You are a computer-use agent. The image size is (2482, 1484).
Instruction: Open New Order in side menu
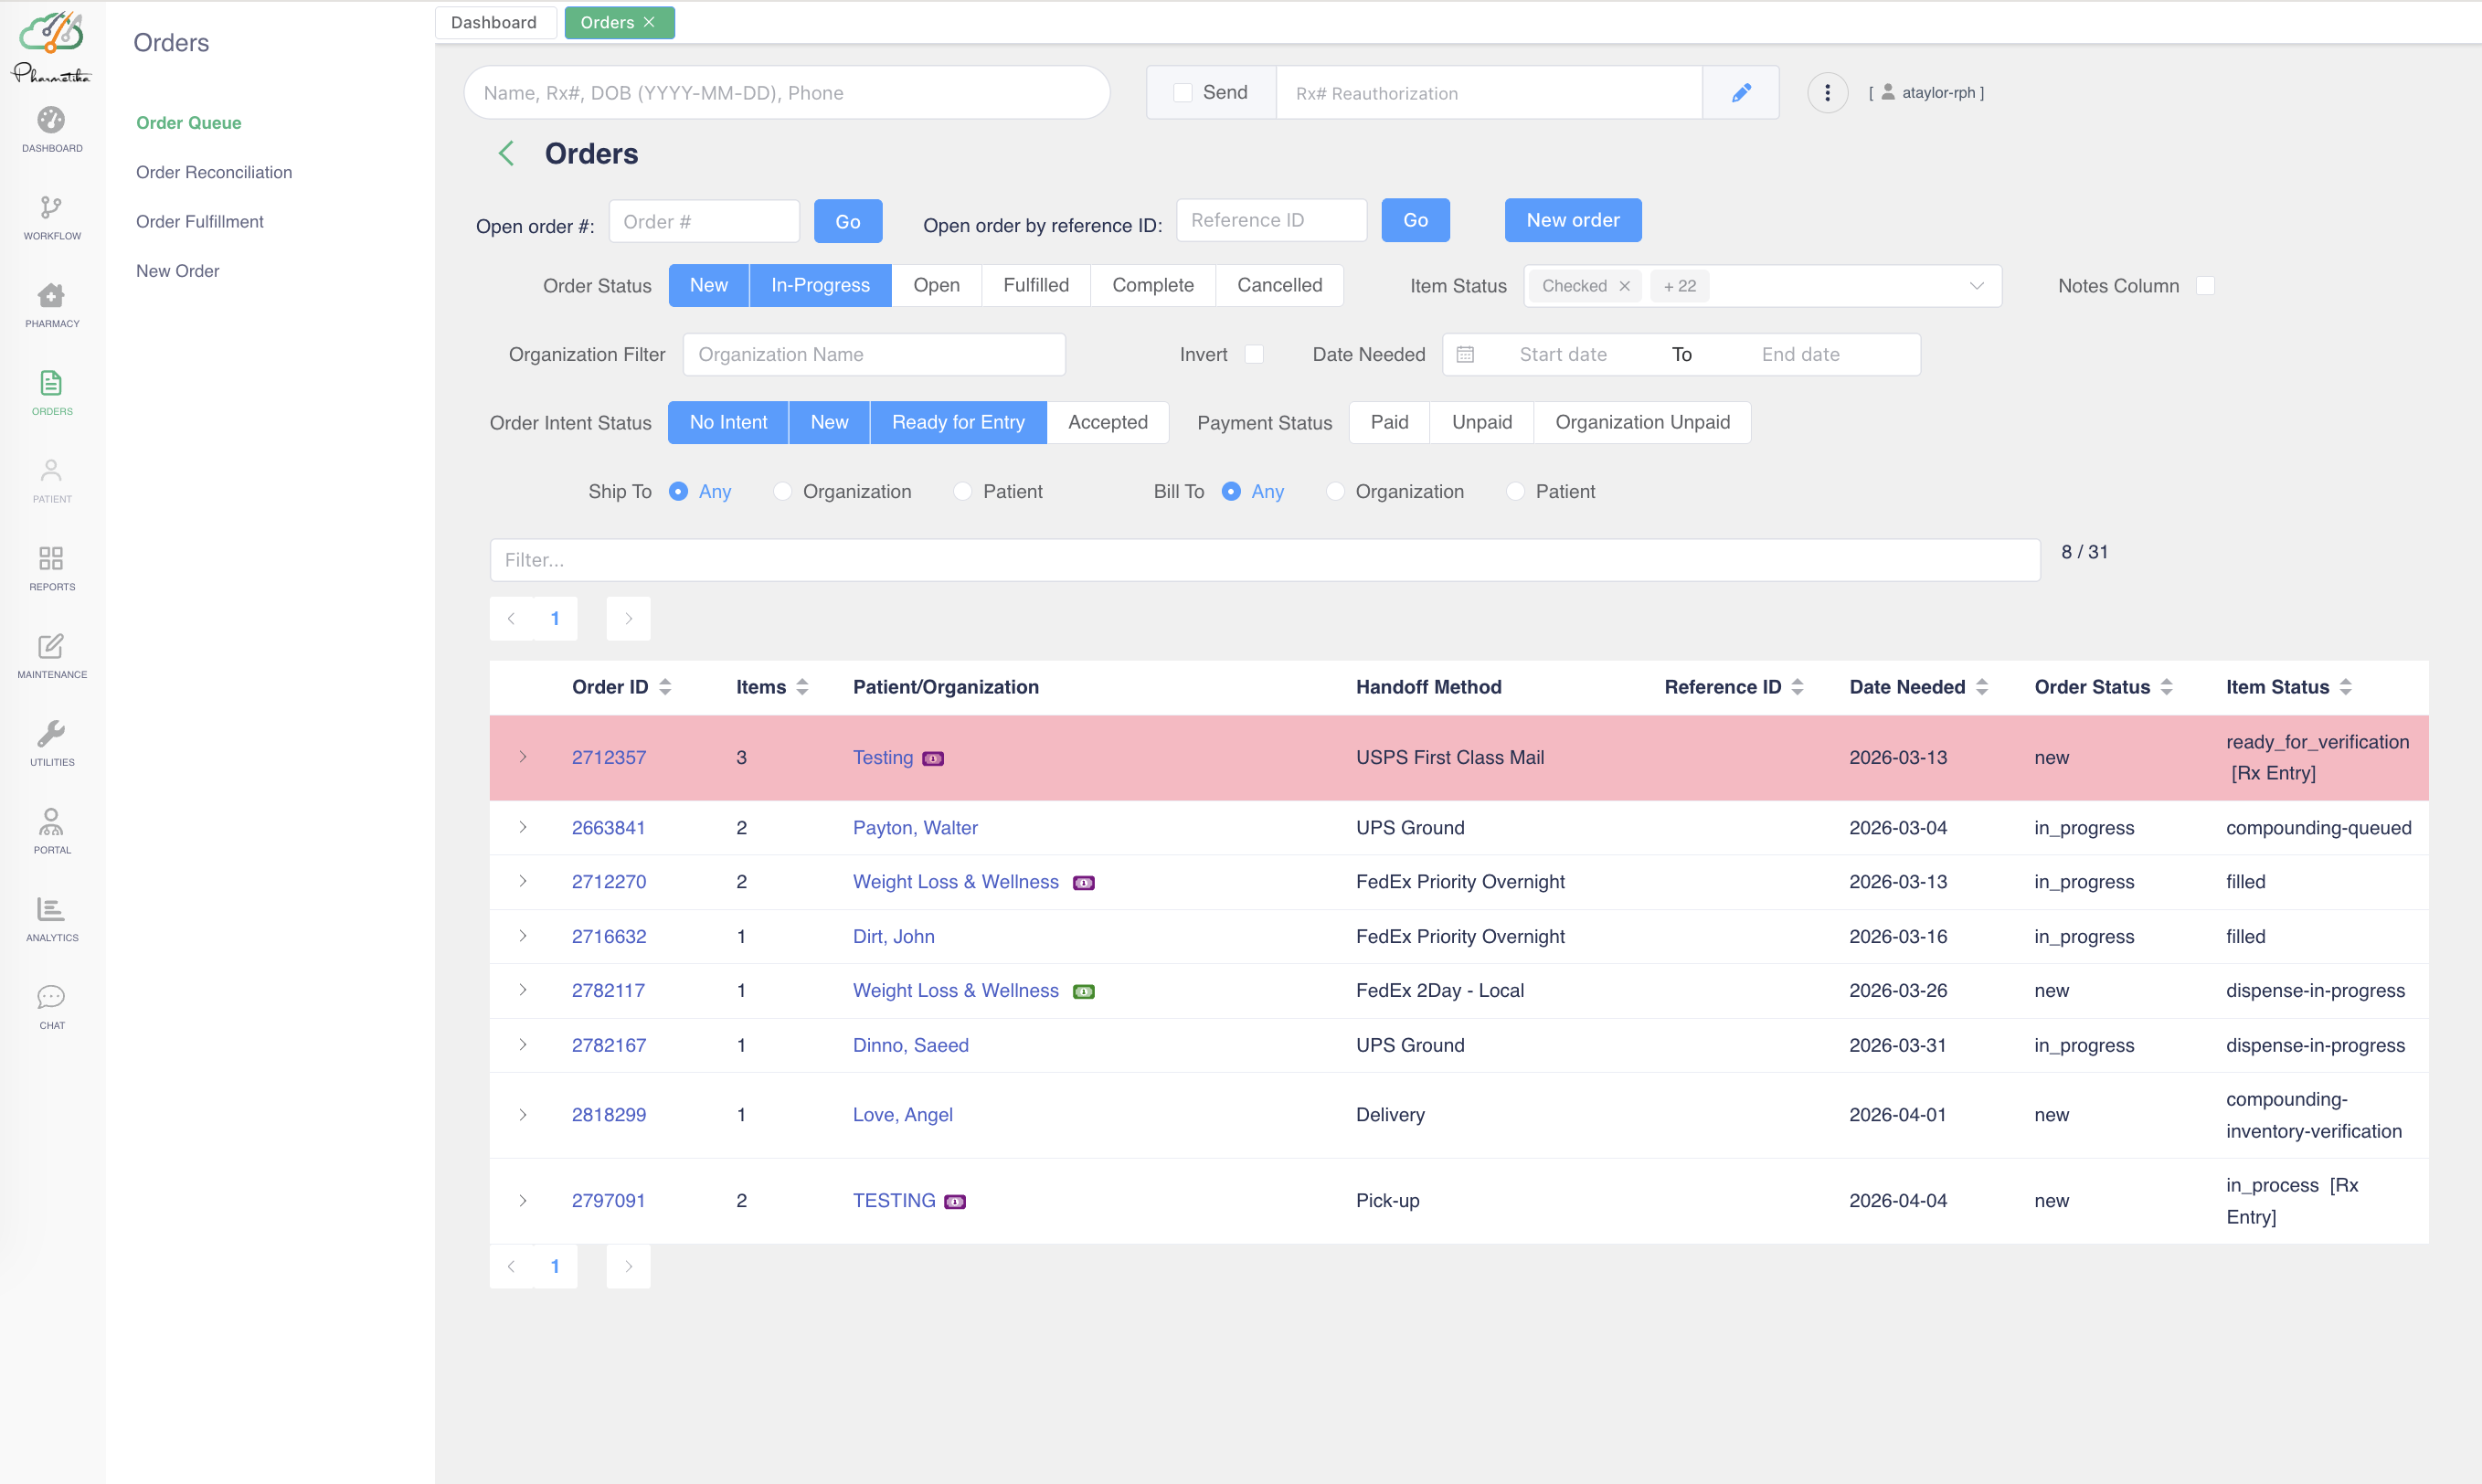pos(178,271)
